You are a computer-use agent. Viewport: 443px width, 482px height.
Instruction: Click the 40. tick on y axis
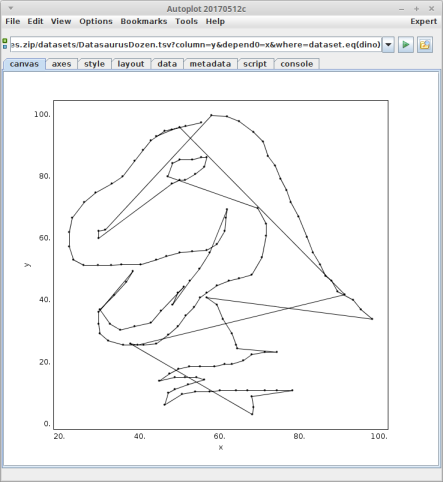tap(45, 300)
